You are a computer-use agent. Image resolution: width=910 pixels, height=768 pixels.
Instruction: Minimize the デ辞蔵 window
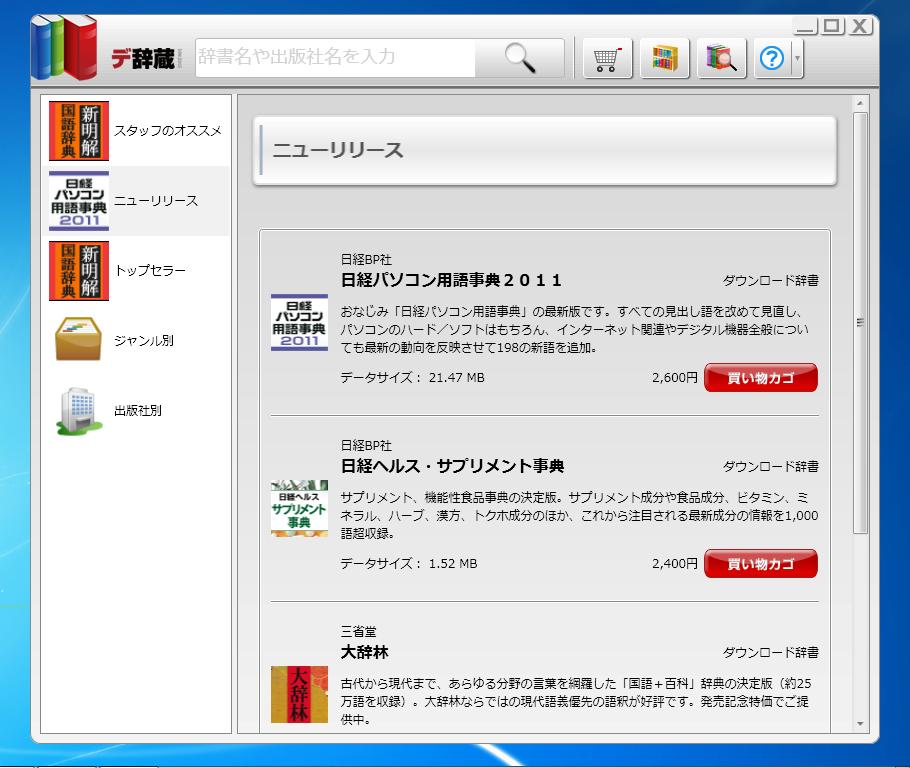point(807,27)
